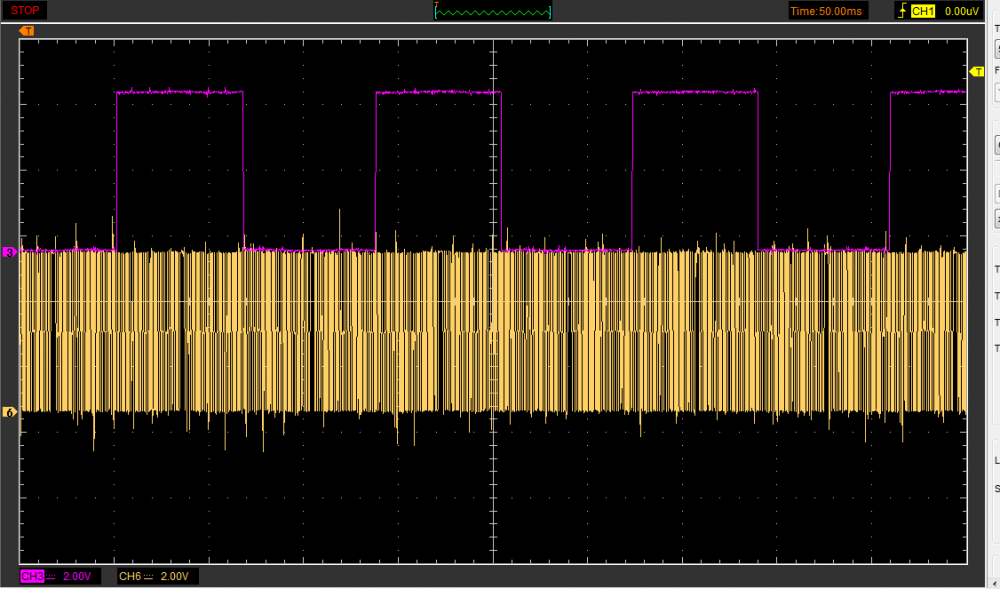The height and width of the screenshot is (589, 1000).
Task: Select the yellow CH1 trigger source badge
Action: pos(922,11)
